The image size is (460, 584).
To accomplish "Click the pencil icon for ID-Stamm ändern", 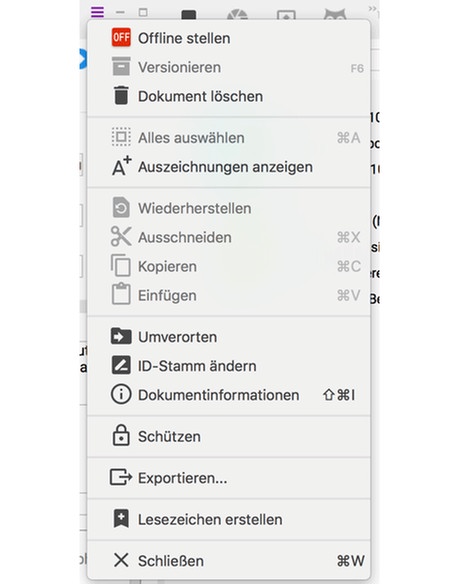I will 121,365.
